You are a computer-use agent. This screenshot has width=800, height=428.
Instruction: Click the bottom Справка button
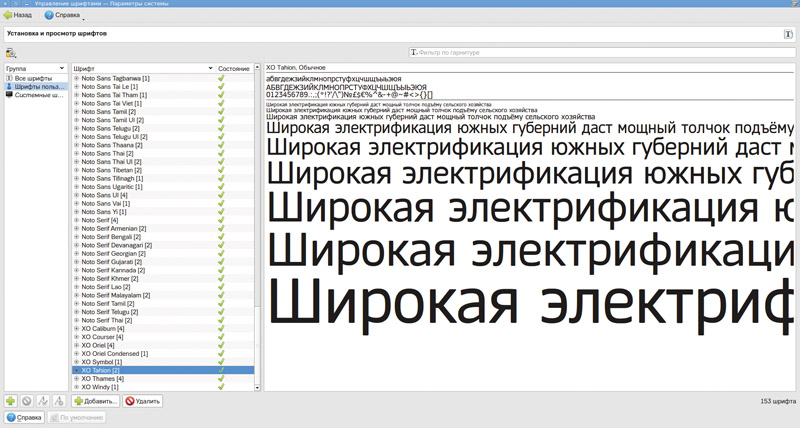pos(24,417)
